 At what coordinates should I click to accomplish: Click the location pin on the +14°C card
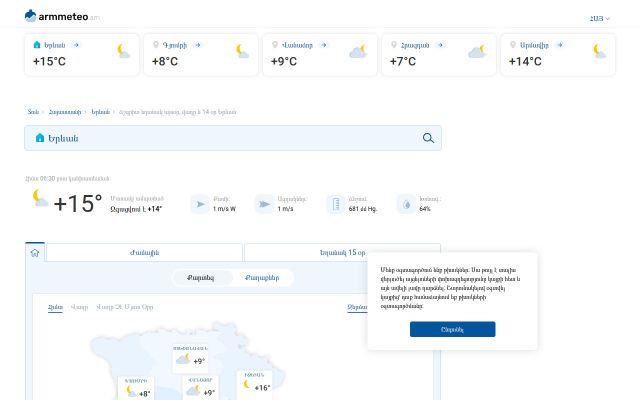(513, 44)
